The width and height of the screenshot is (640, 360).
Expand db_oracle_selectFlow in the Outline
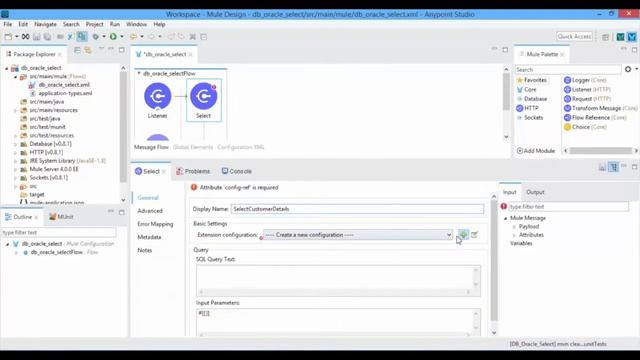point(16,253)
